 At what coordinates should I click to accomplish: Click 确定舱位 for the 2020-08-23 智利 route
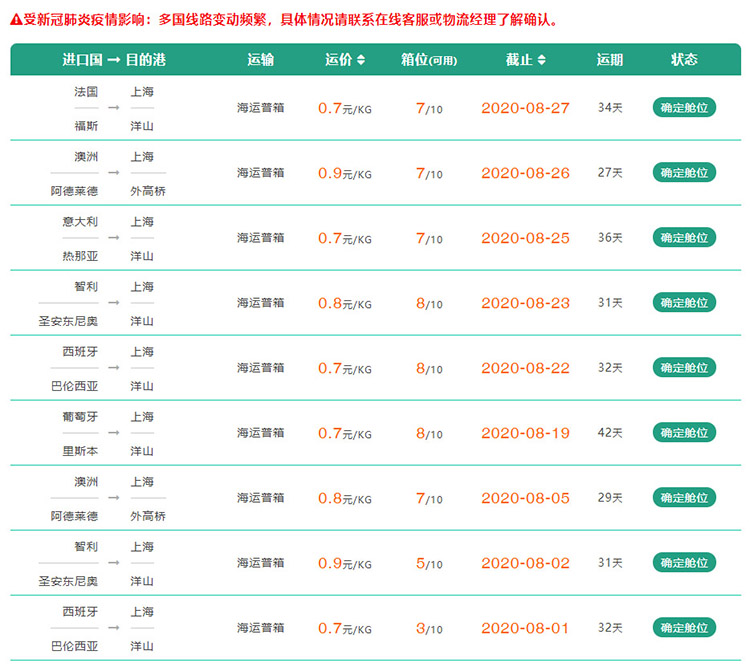coord(684,303)
